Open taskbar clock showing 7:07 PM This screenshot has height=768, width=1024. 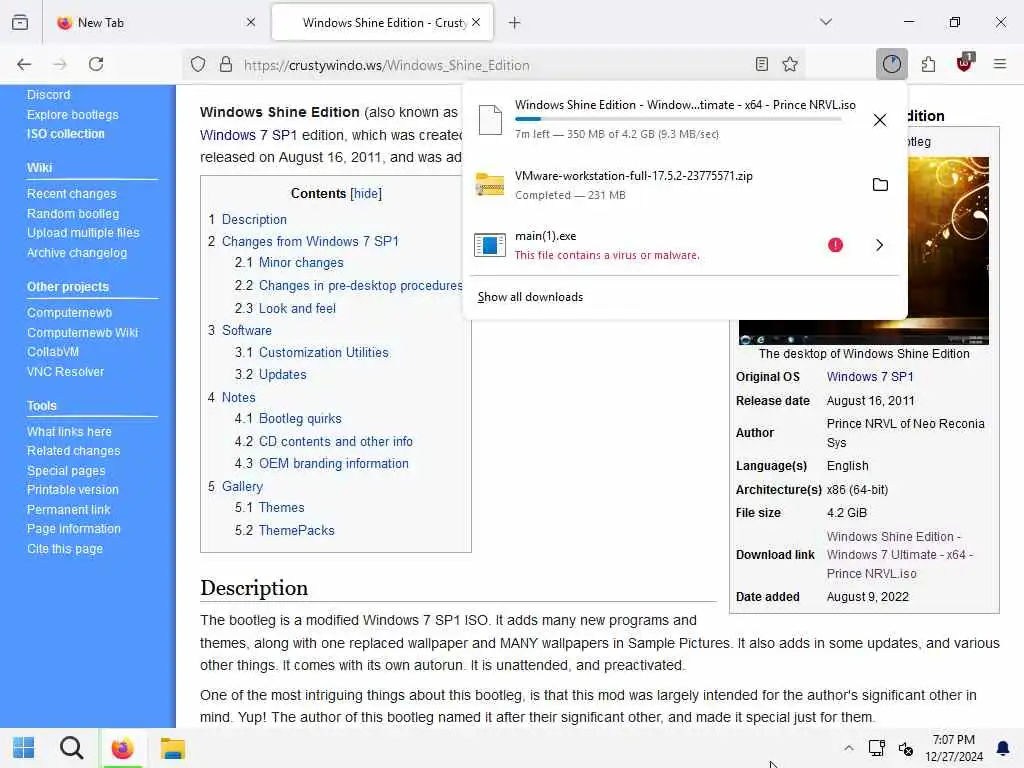click(x=953, y=748)
